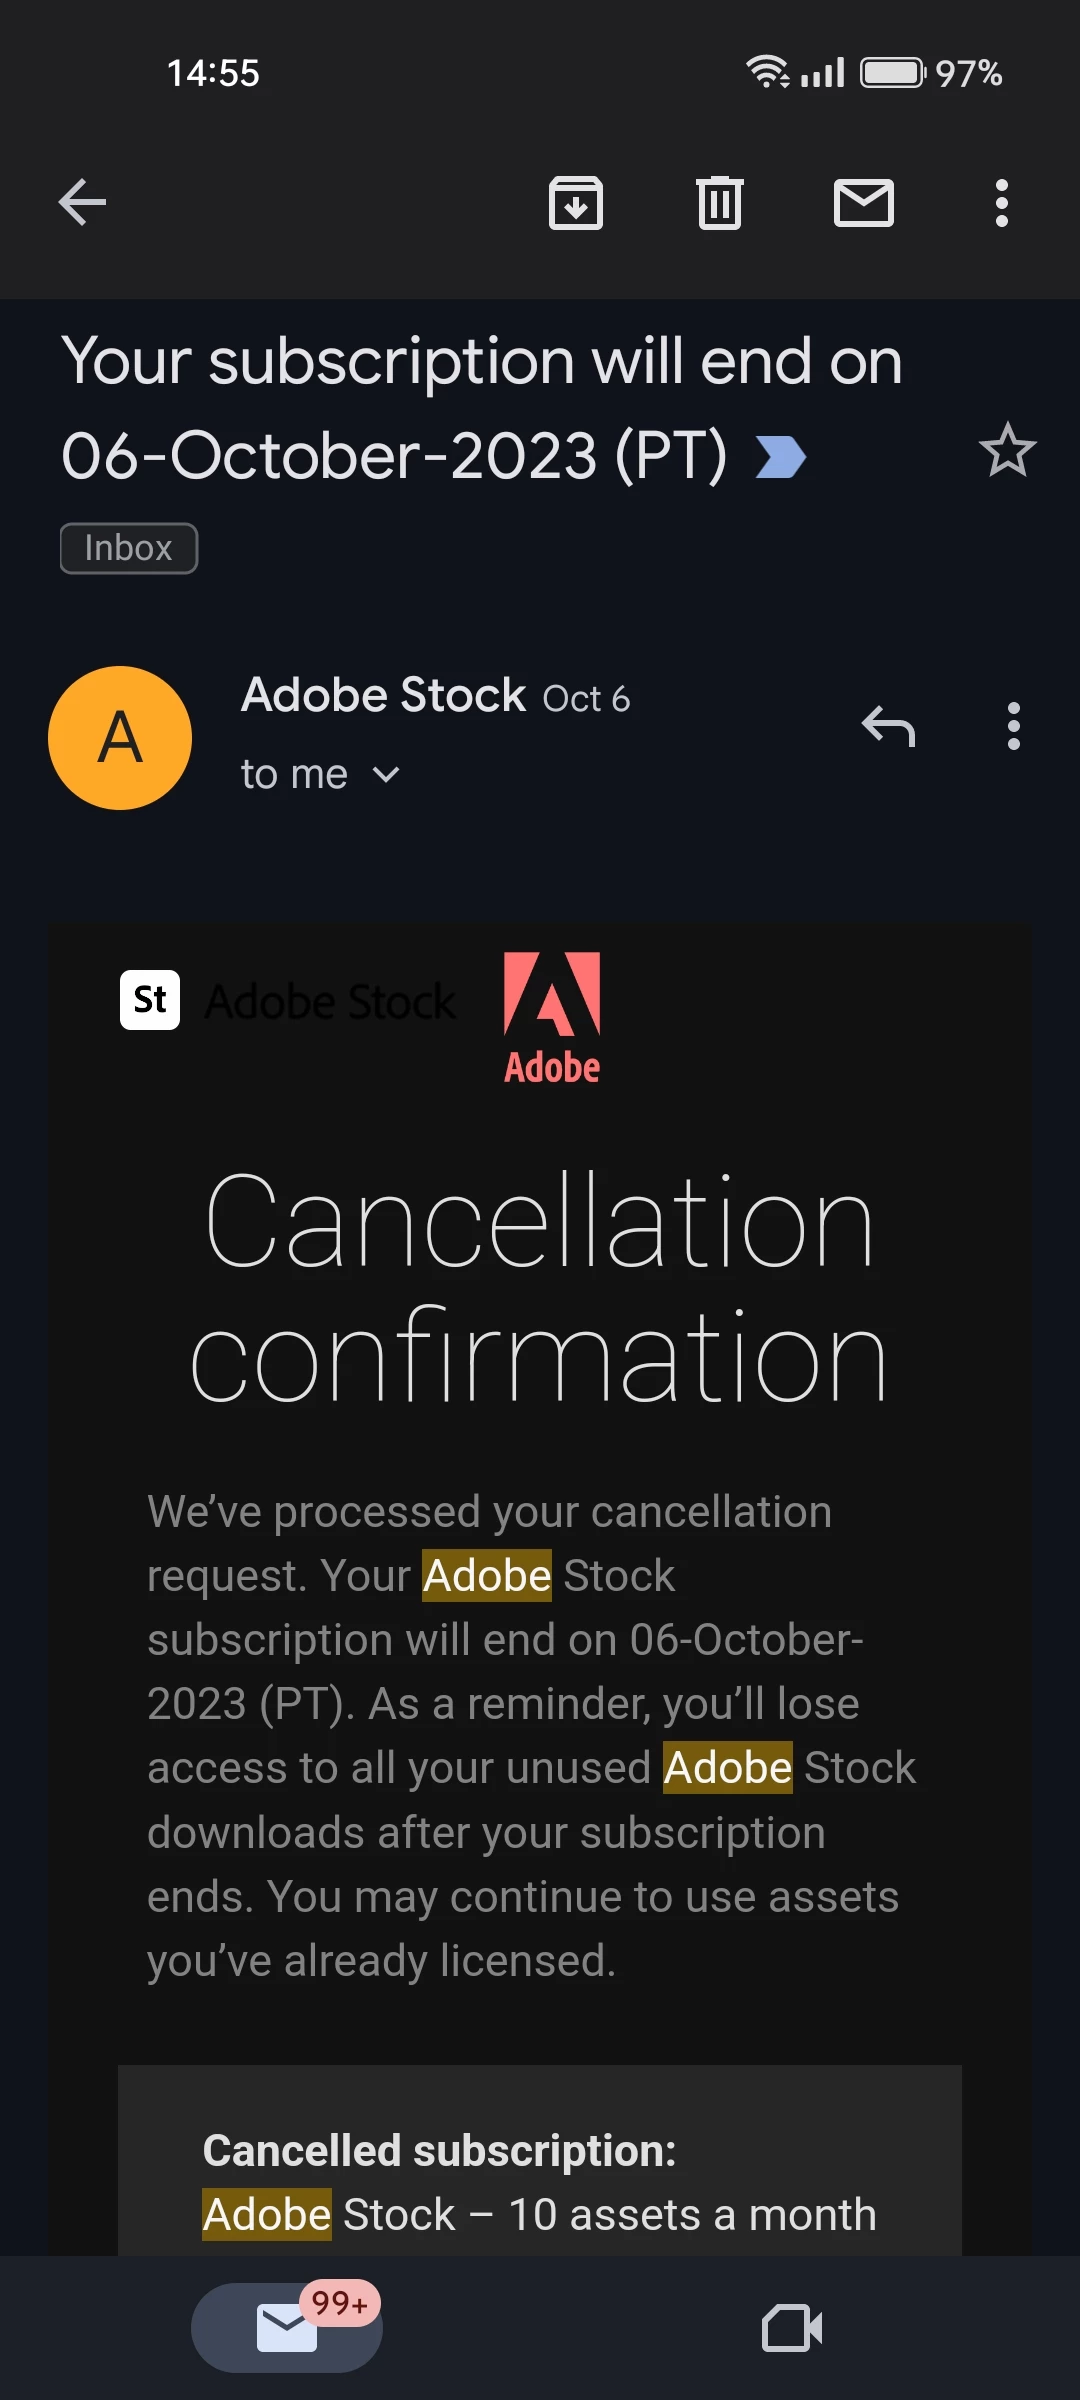Star this cancellation email
The image size is (1080, 2400).
(x=1007, y=451)
